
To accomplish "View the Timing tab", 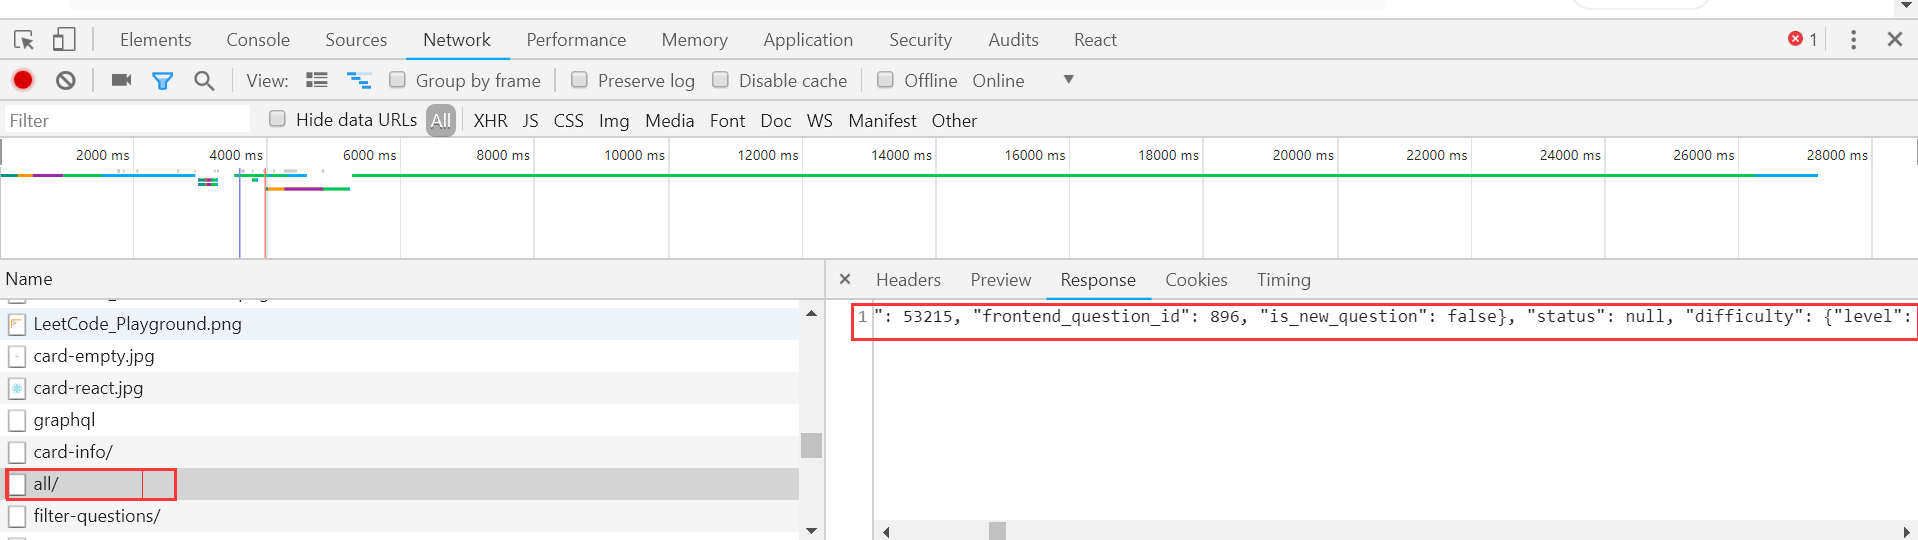I will (x=1283, y=280).
